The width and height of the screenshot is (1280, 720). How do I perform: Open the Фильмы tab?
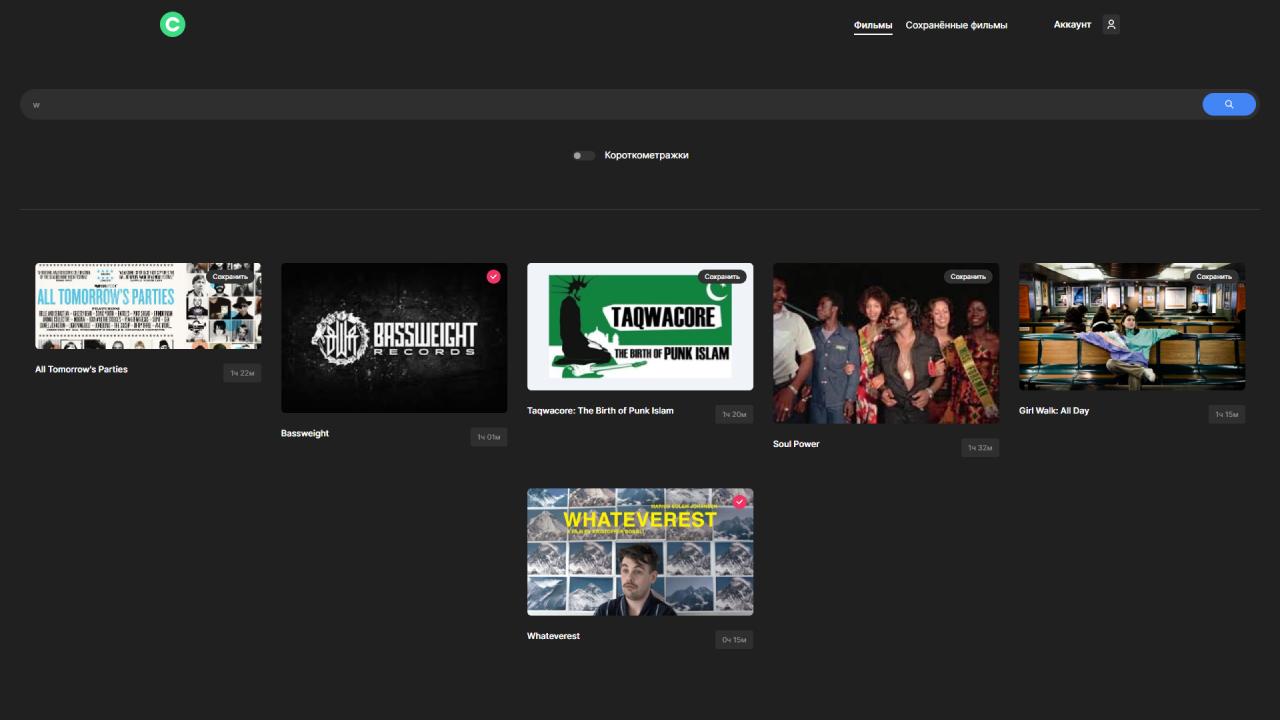point(873,25)
